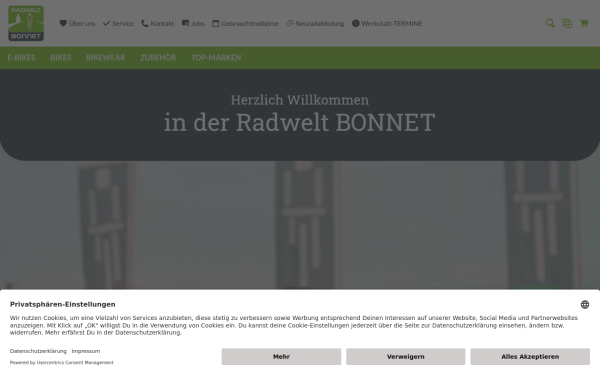
Task: Click the 'Herzlich Willkommen' text
Action: click(300, 100)
